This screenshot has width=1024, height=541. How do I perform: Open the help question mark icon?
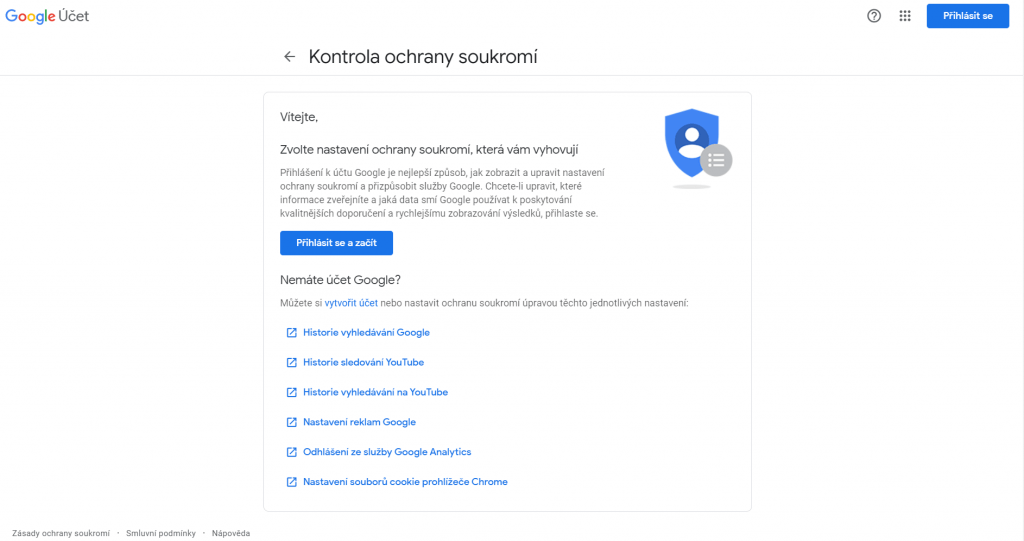click(874, 16)
